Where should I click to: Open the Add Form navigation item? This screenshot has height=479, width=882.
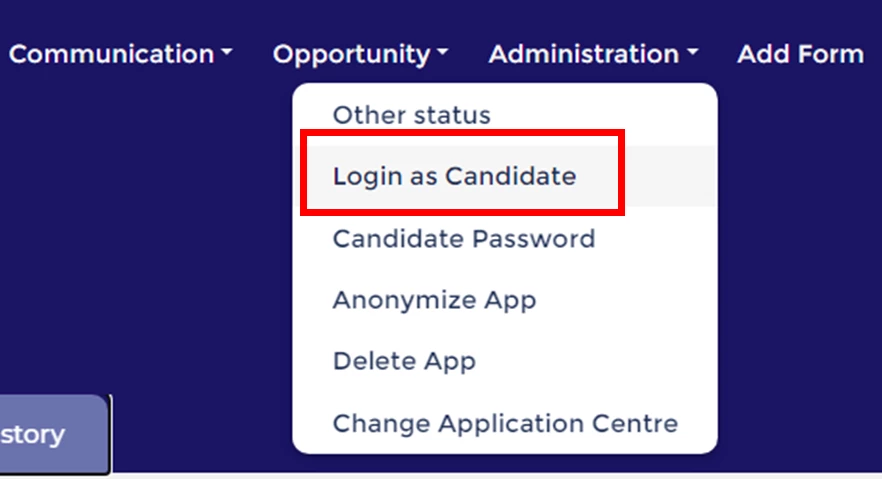point(800,54)
